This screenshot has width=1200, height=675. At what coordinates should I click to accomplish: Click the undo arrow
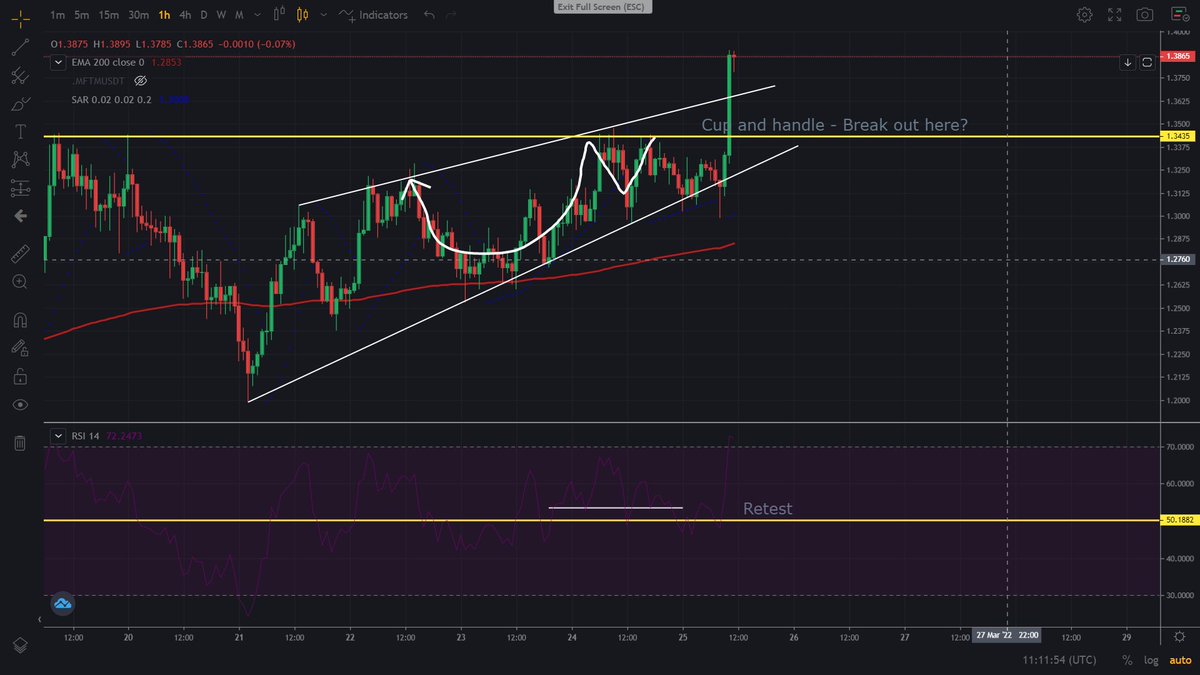coord(430,15)
